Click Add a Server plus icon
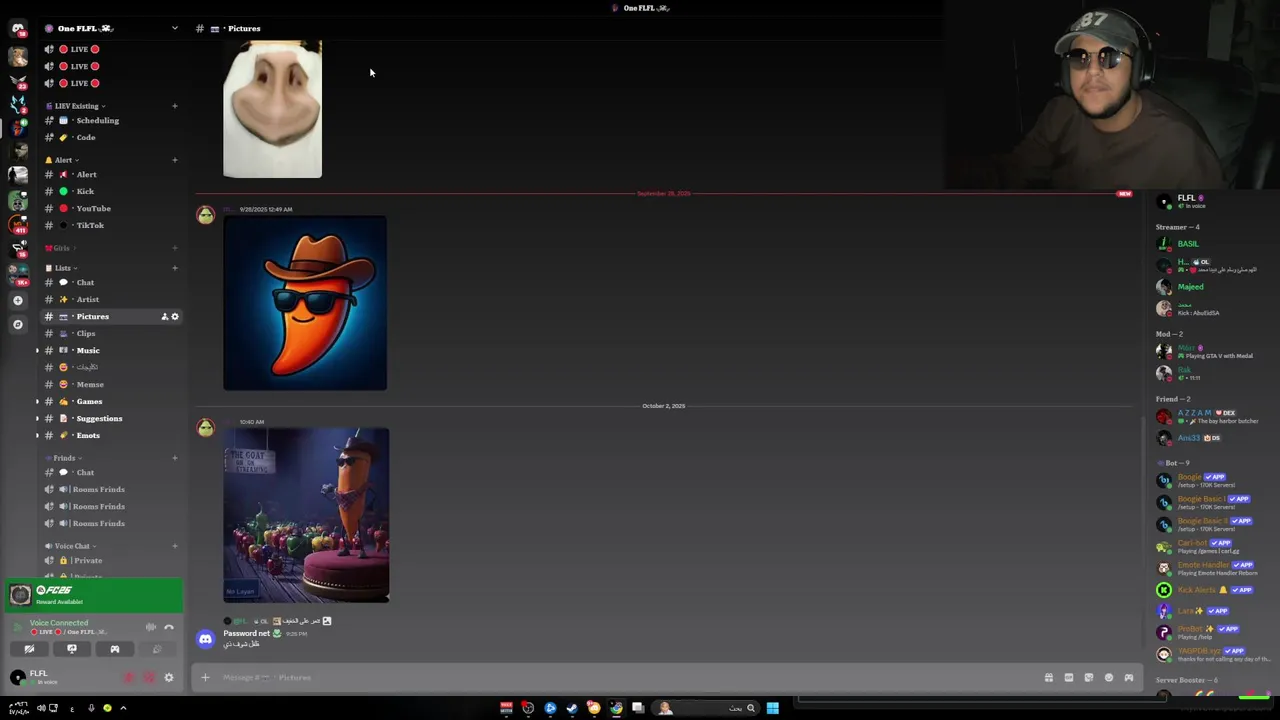Image resolution: width=1280 pixels, height=720 pixels. [17, 300]
